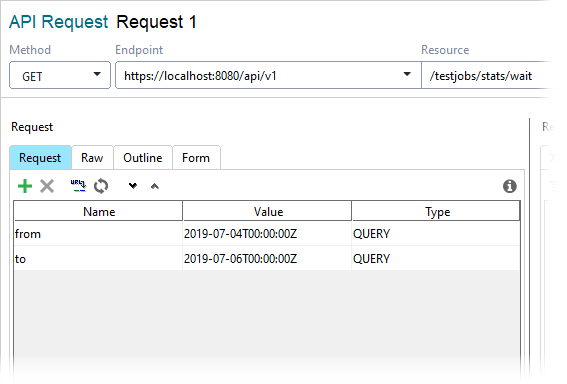
Task: Click the API Request heading
Action: click(59, 22)
